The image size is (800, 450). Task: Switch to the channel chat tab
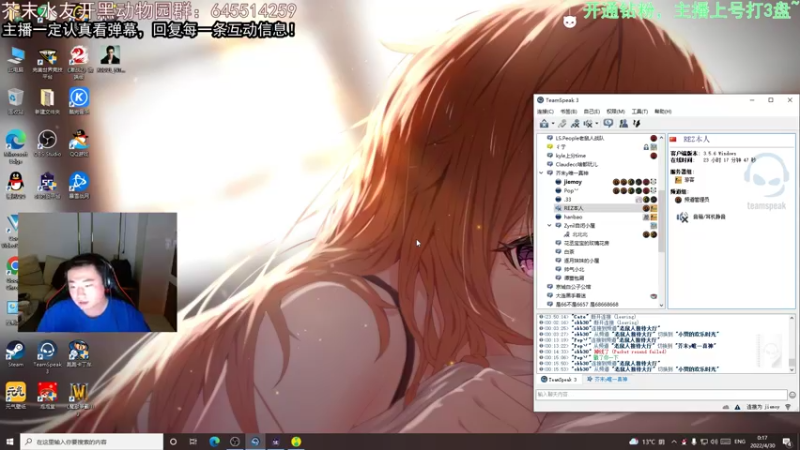pyautogui.click(x=607, y=380)
